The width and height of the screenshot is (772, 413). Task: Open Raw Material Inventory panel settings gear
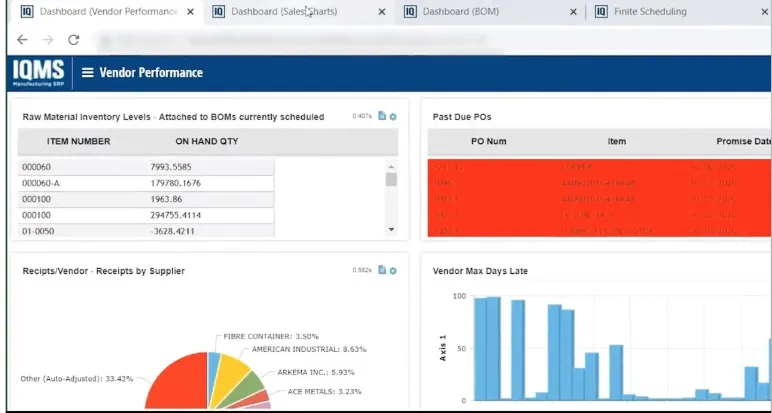pos(393,117)
